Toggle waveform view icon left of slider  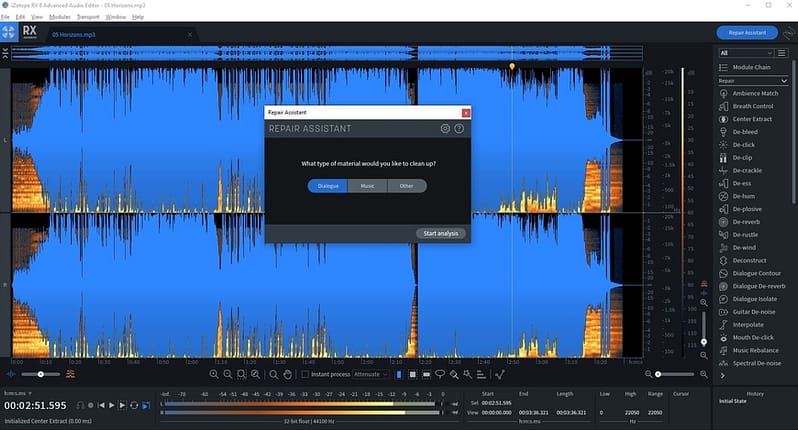(x=11, y=375)
